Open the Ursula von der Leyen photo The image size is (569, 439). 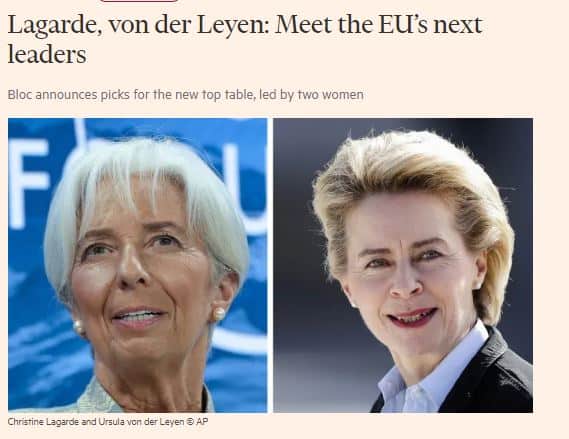coord(403,265)
